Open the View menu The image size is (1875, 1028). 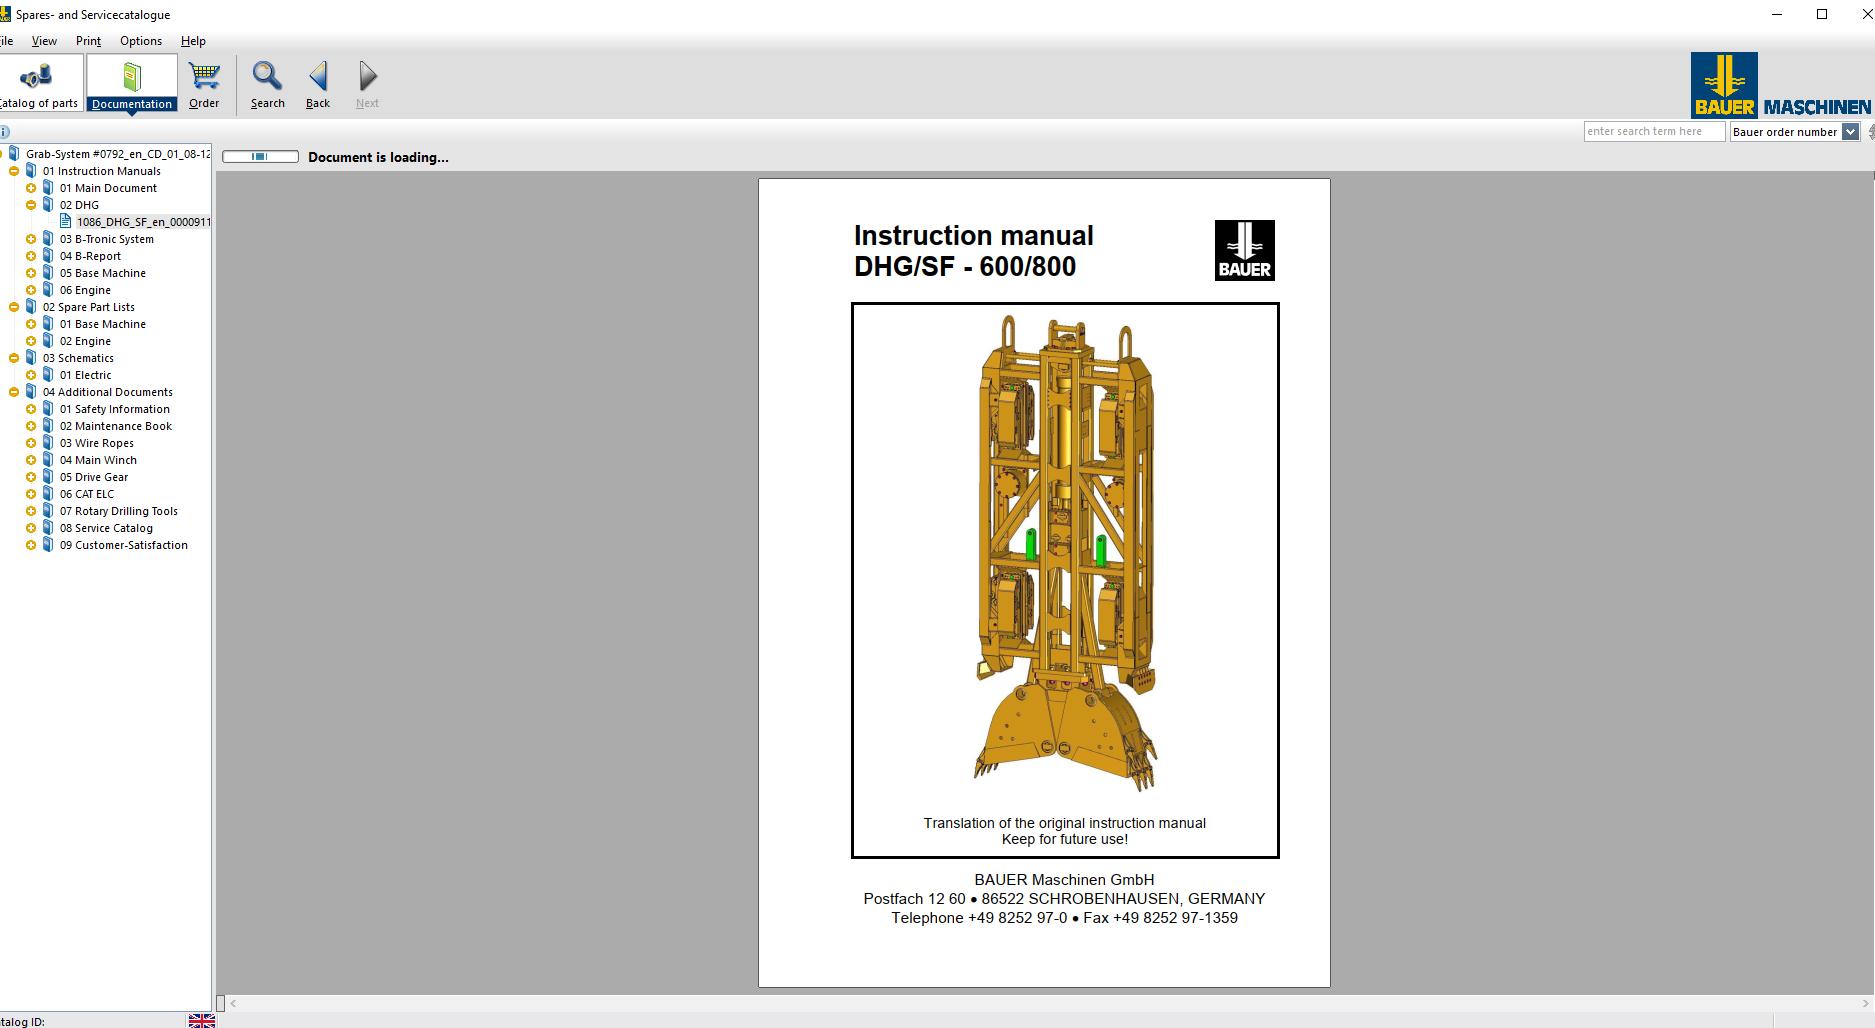44,41
